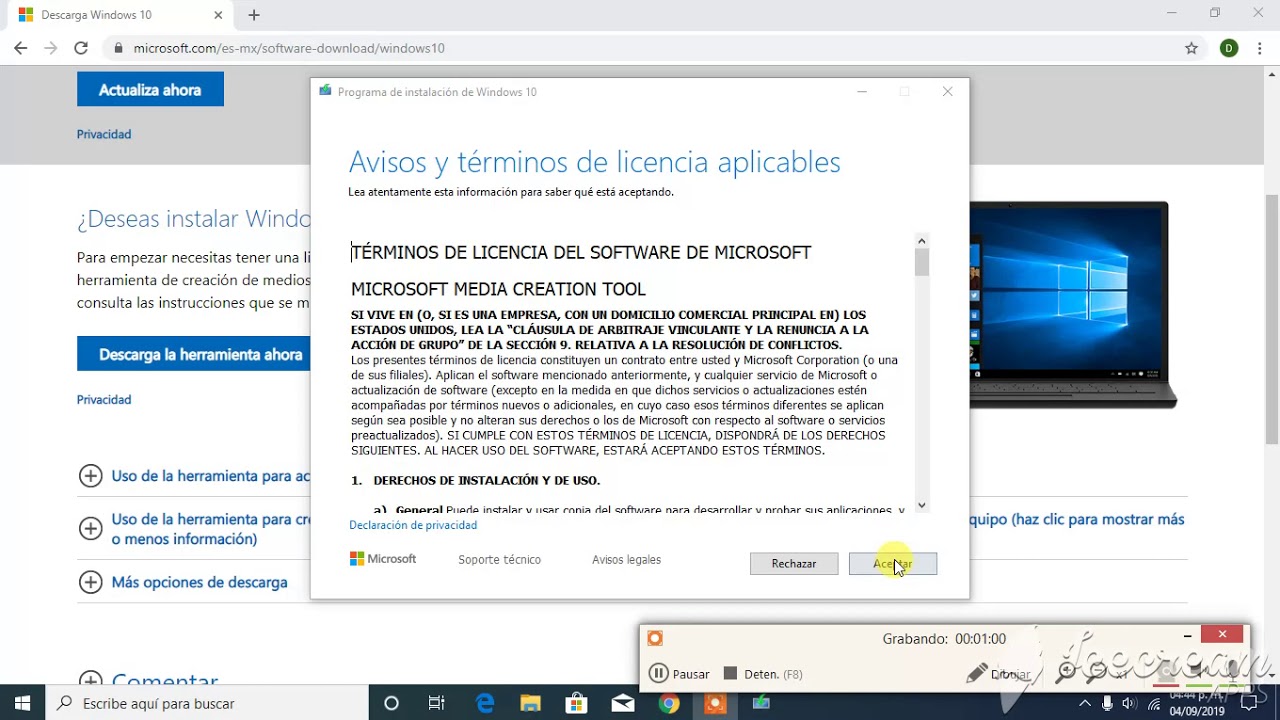This screenshot has height=720, width=1280.
Task: Switch to the screen recorder taskbar icon
Action: coord(715,703)
